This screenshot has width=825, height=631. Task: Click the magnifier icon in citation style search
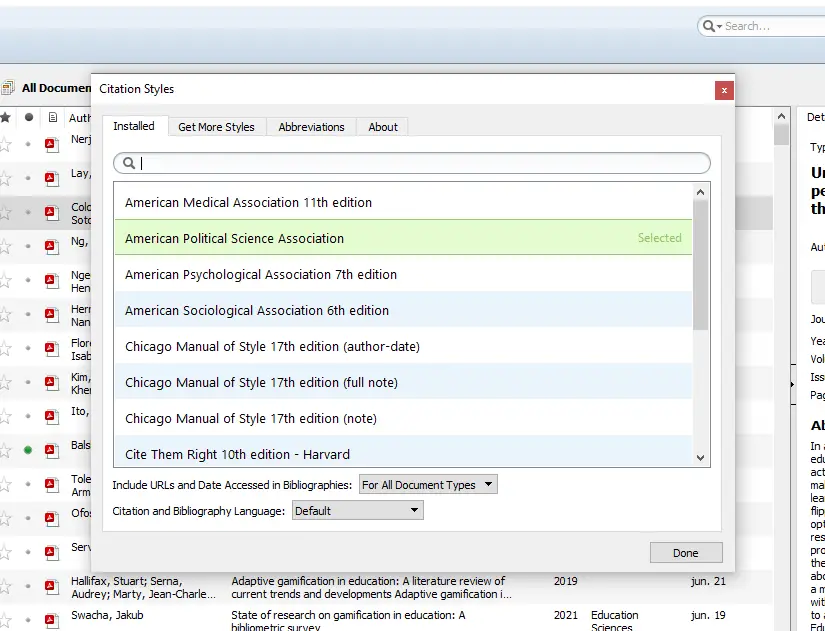coord(129,163)
